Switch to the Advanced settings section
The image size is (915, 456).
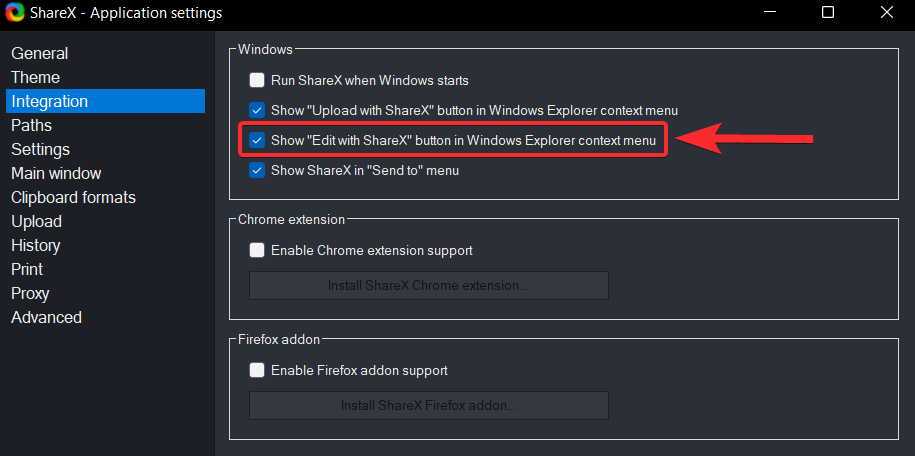point(47,317)
